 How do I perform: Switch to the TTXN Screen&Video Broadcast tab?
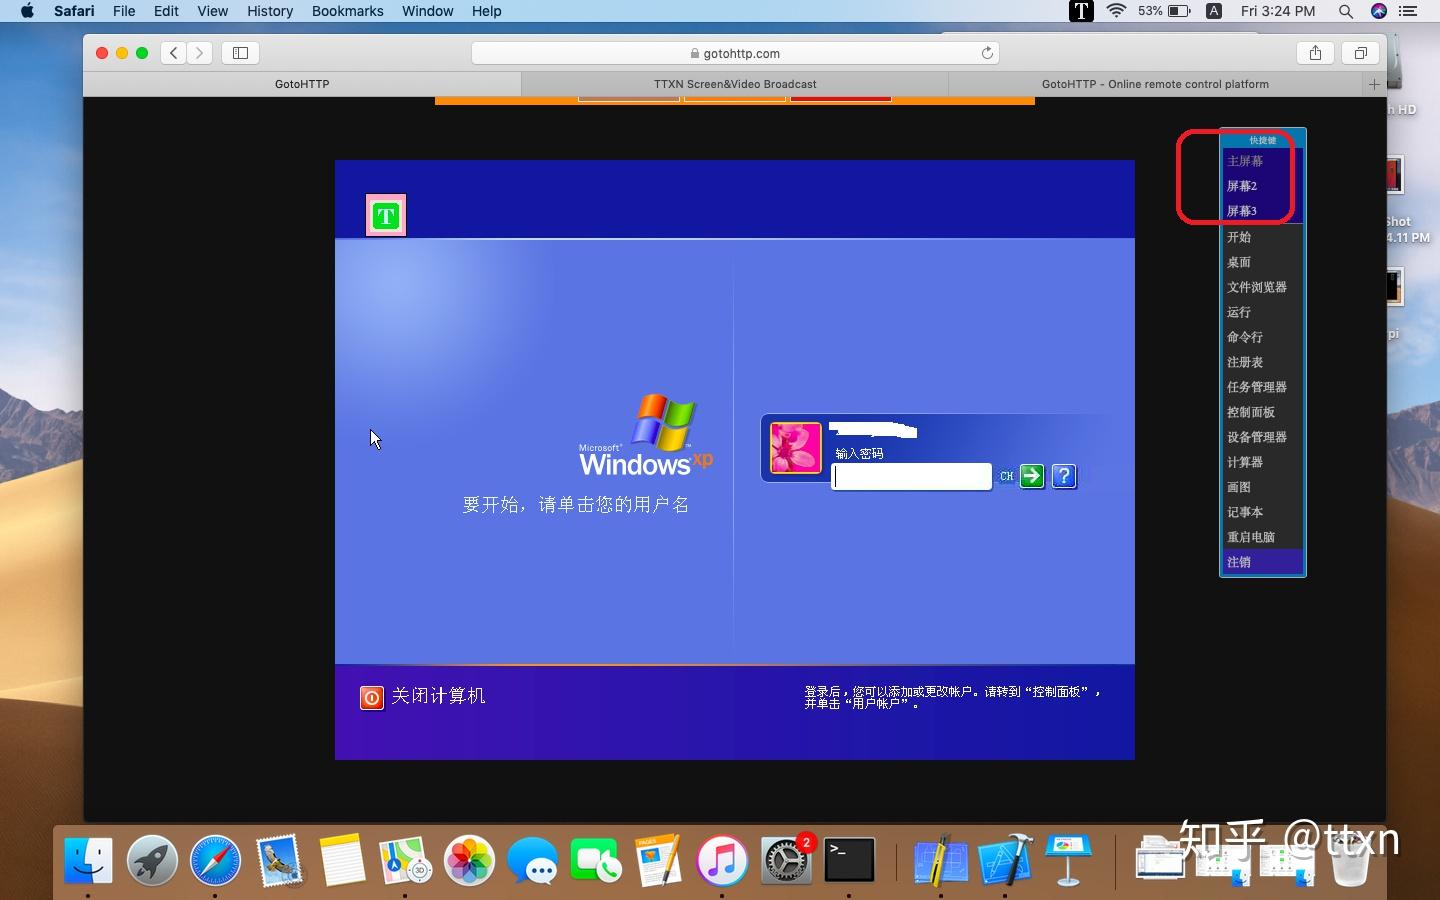735,84
